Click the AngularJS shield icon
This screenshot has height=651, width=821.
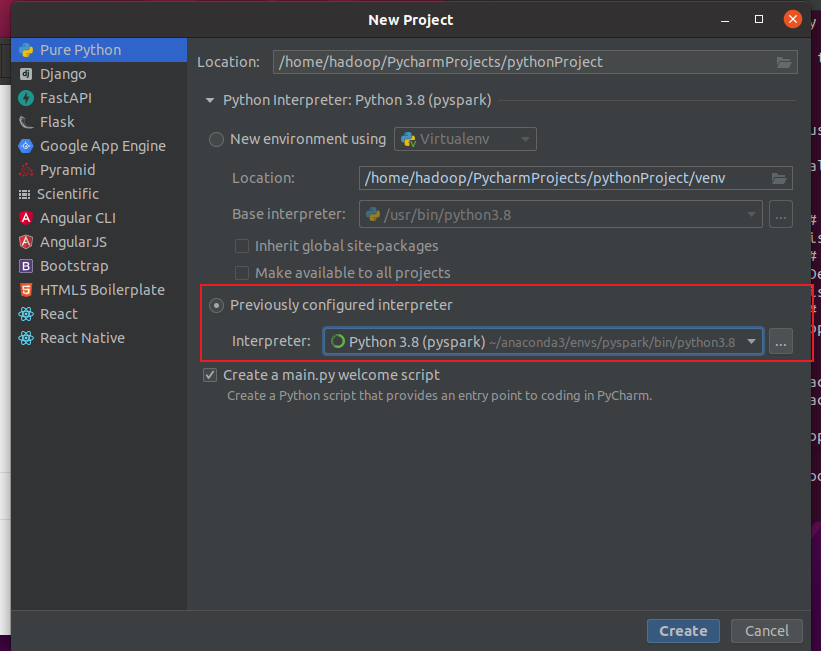click(26, 242)
